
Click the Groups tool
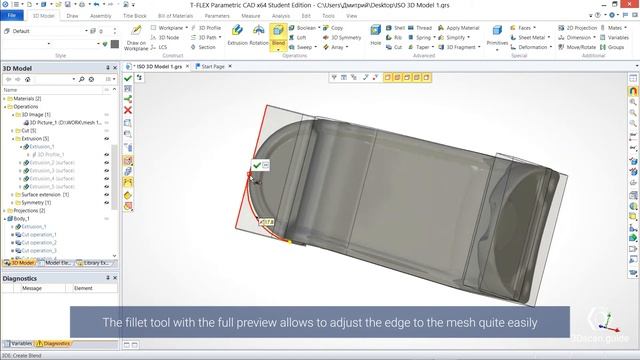612,47
